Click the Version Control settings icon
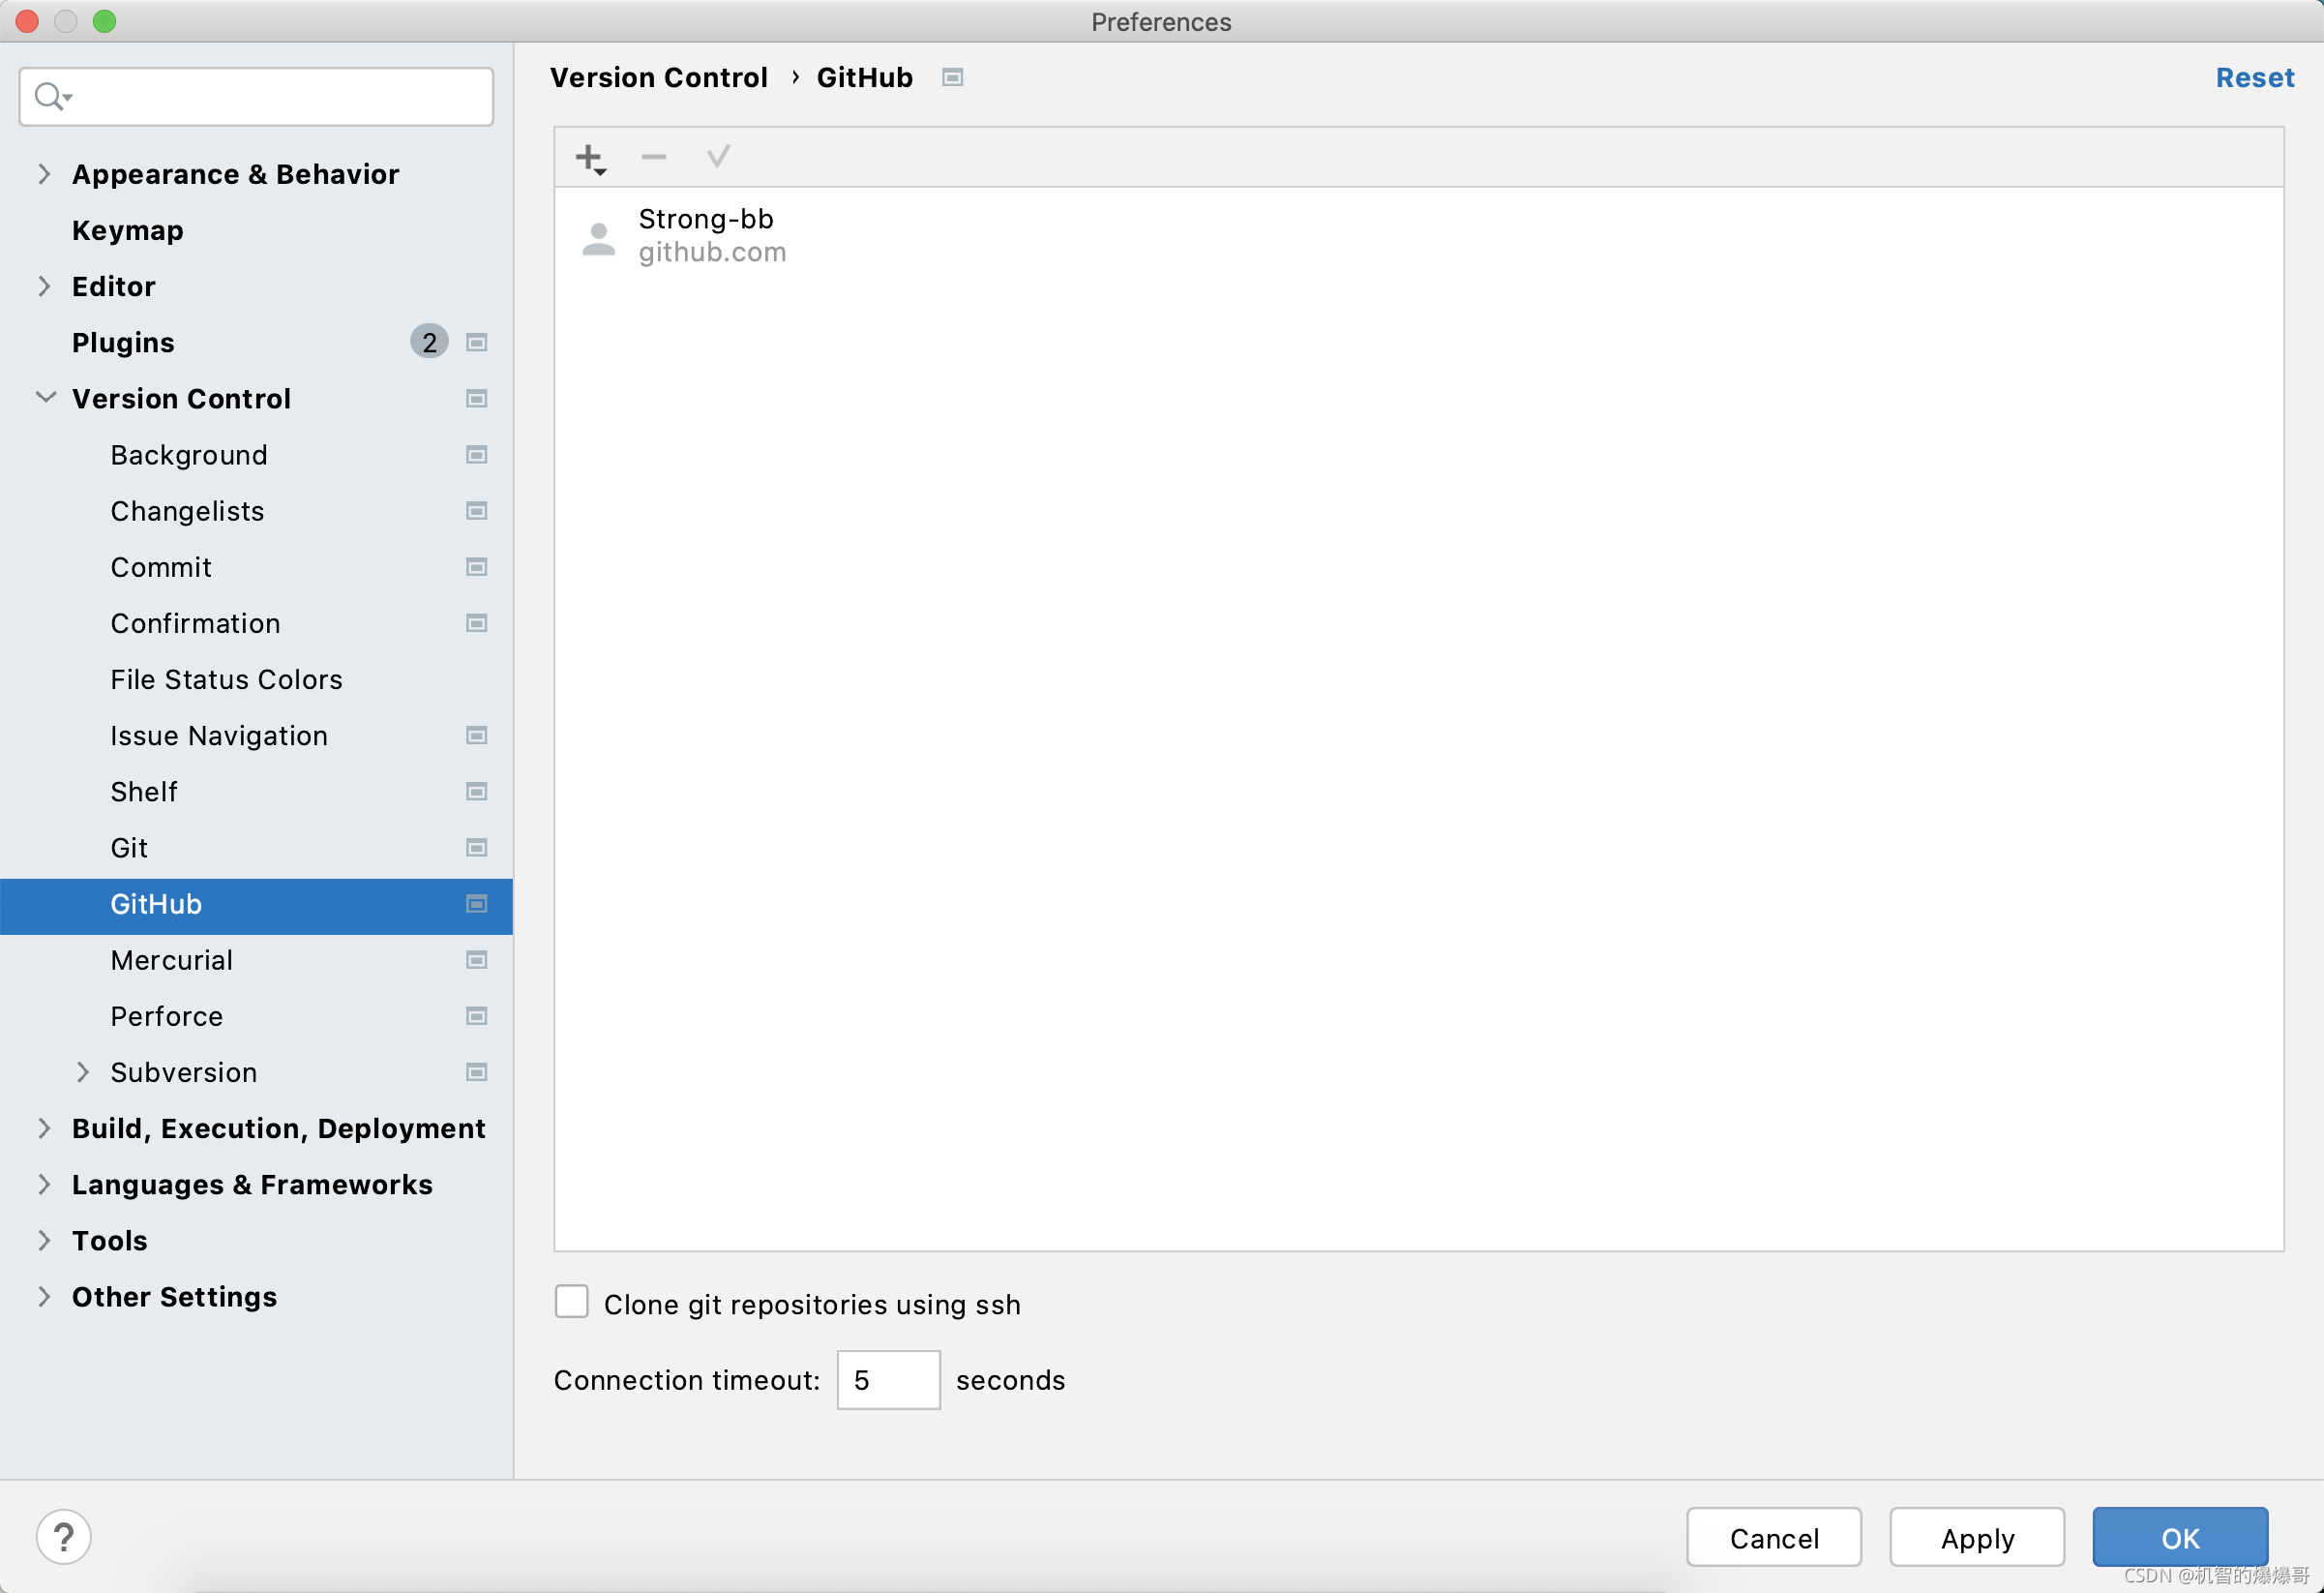 point(477,398)
